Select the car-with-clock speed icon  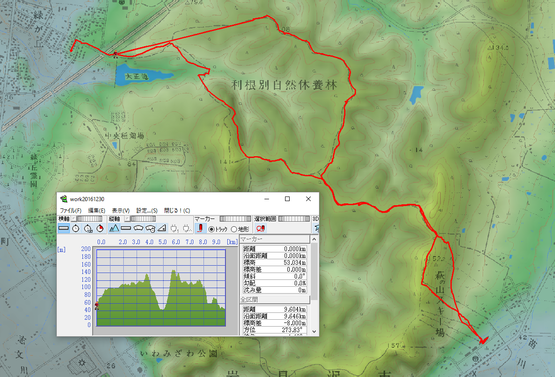click(150, 229)
